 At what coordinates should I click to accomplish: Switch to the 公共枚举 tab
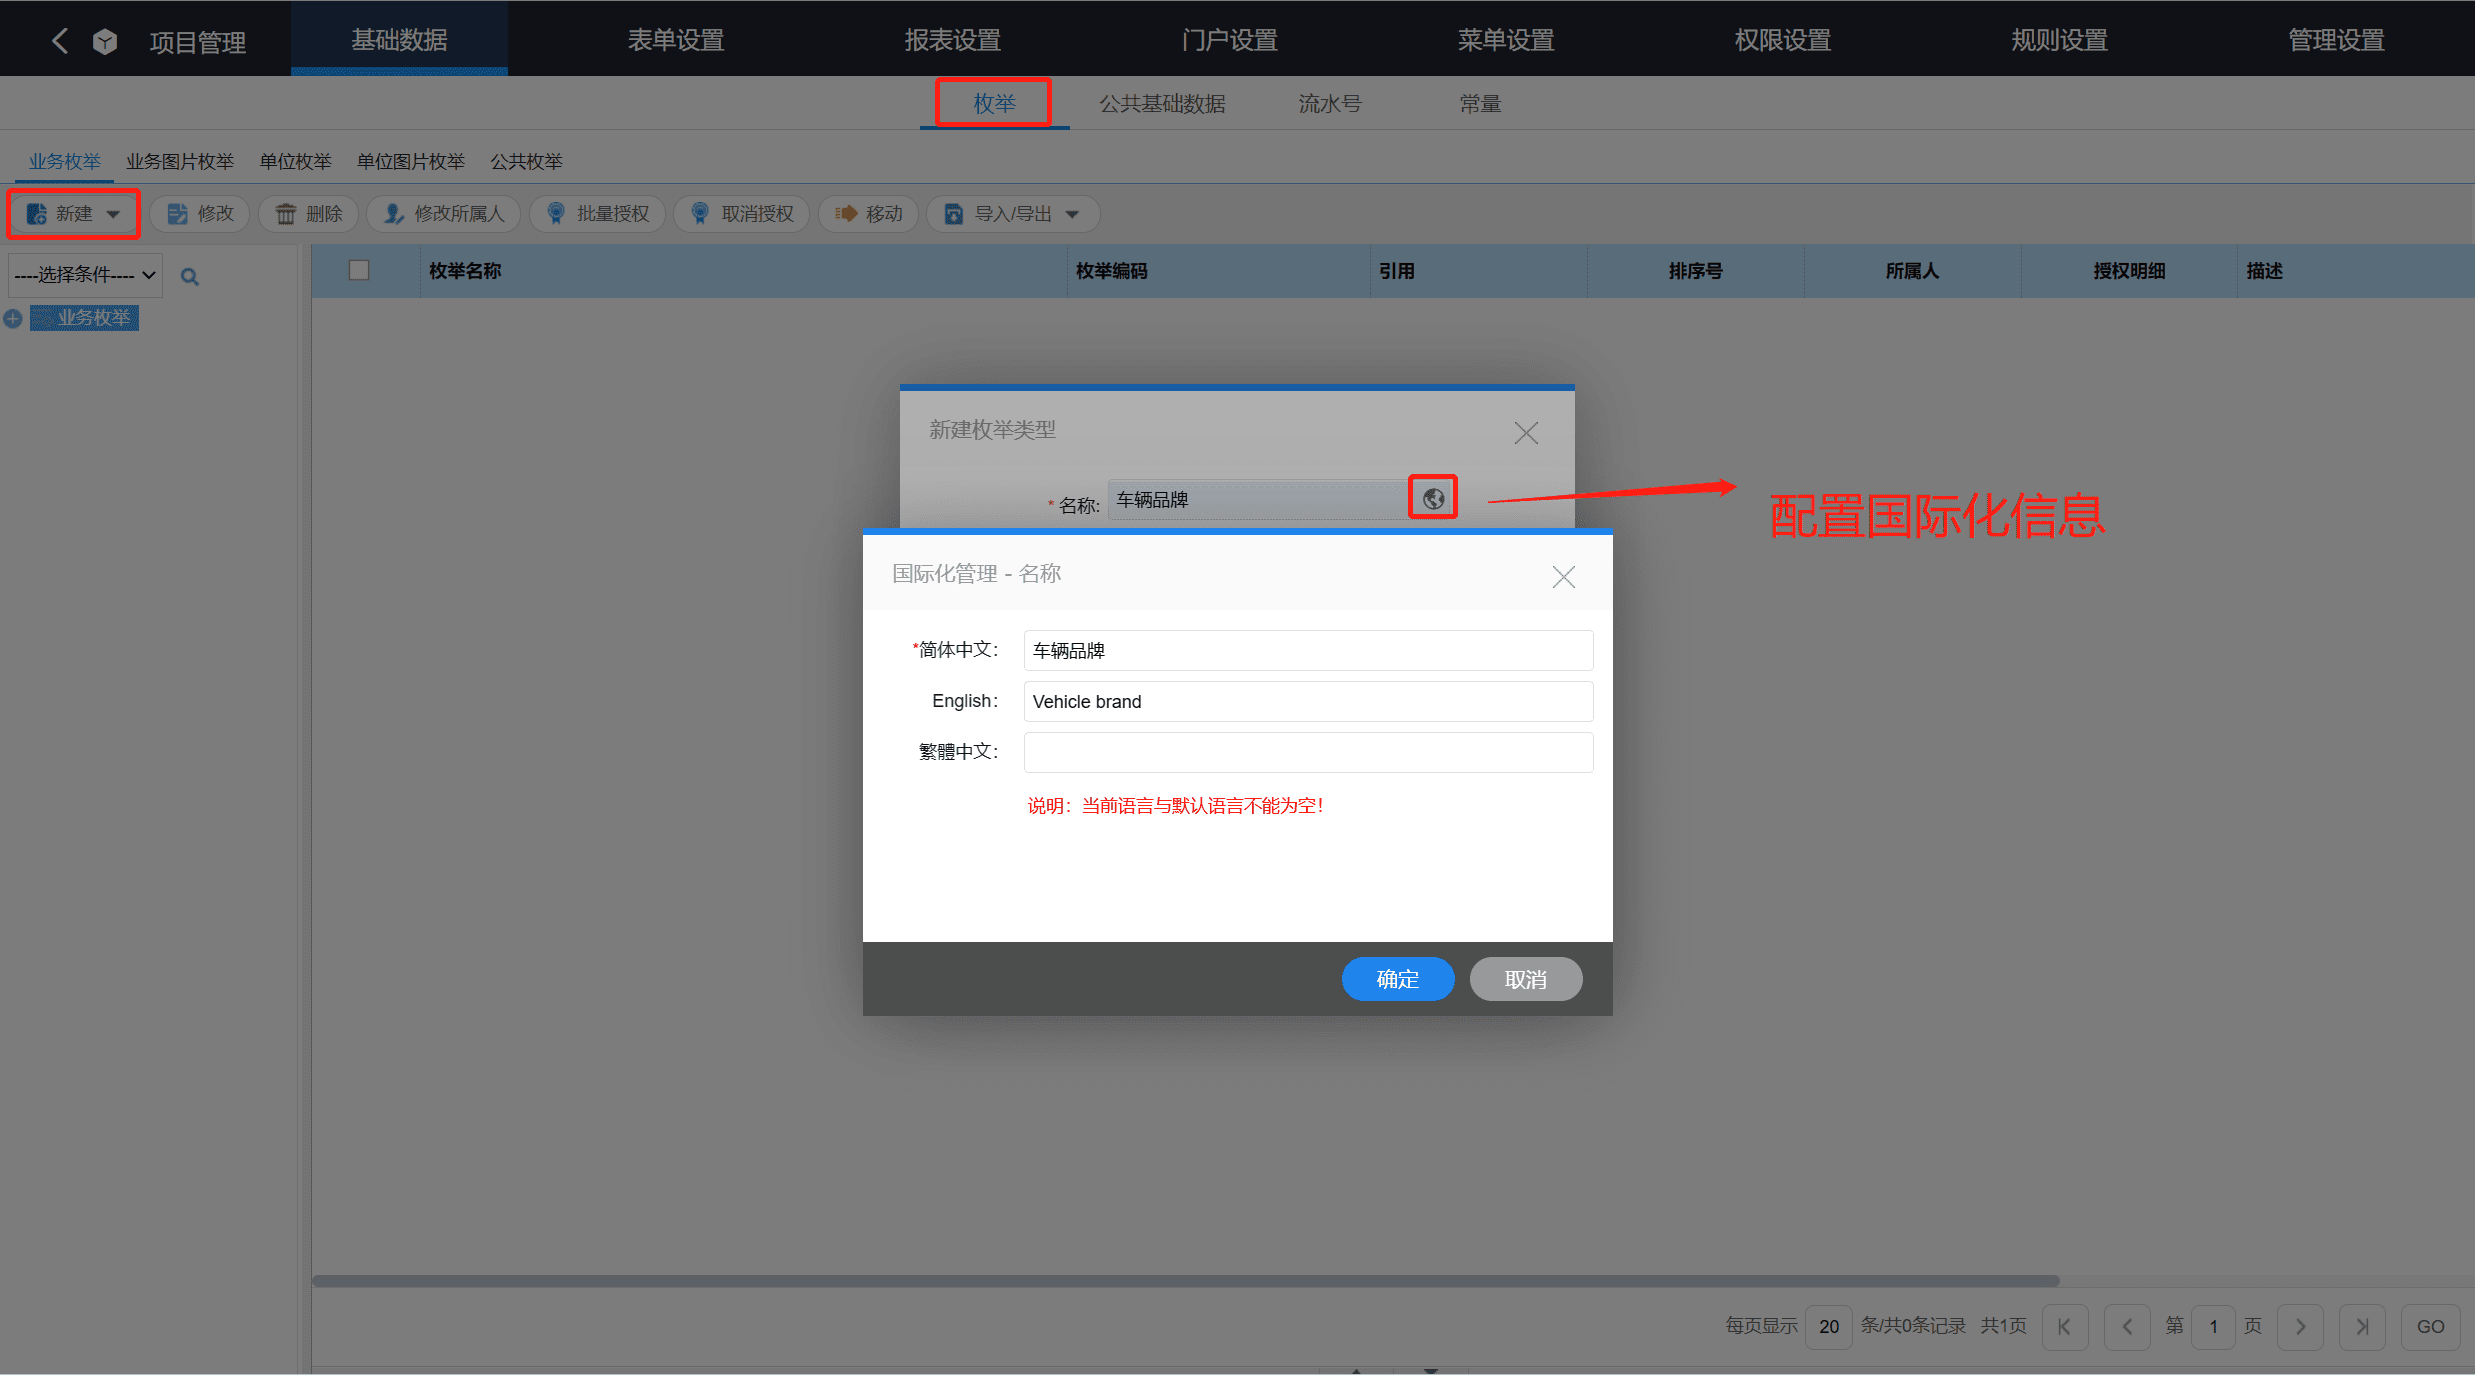[x=527, y=162]
